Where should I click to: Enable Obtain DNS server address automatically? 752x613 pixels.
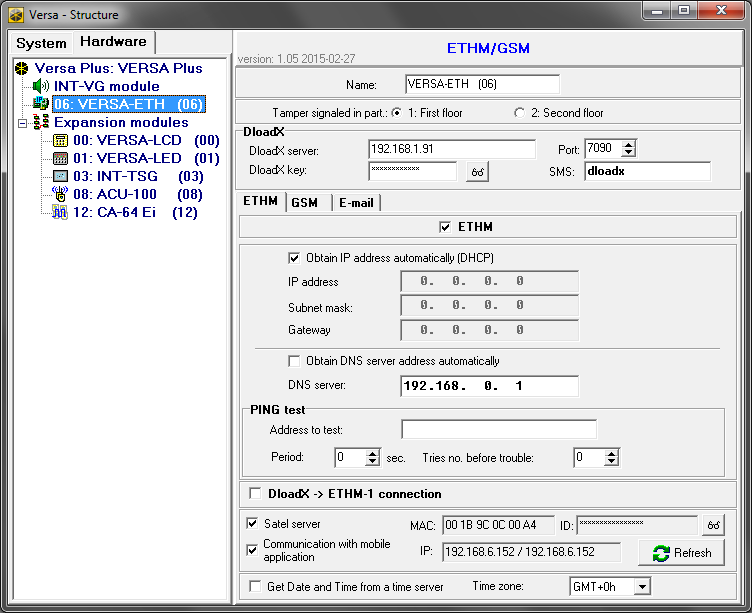tap(294, 361)
